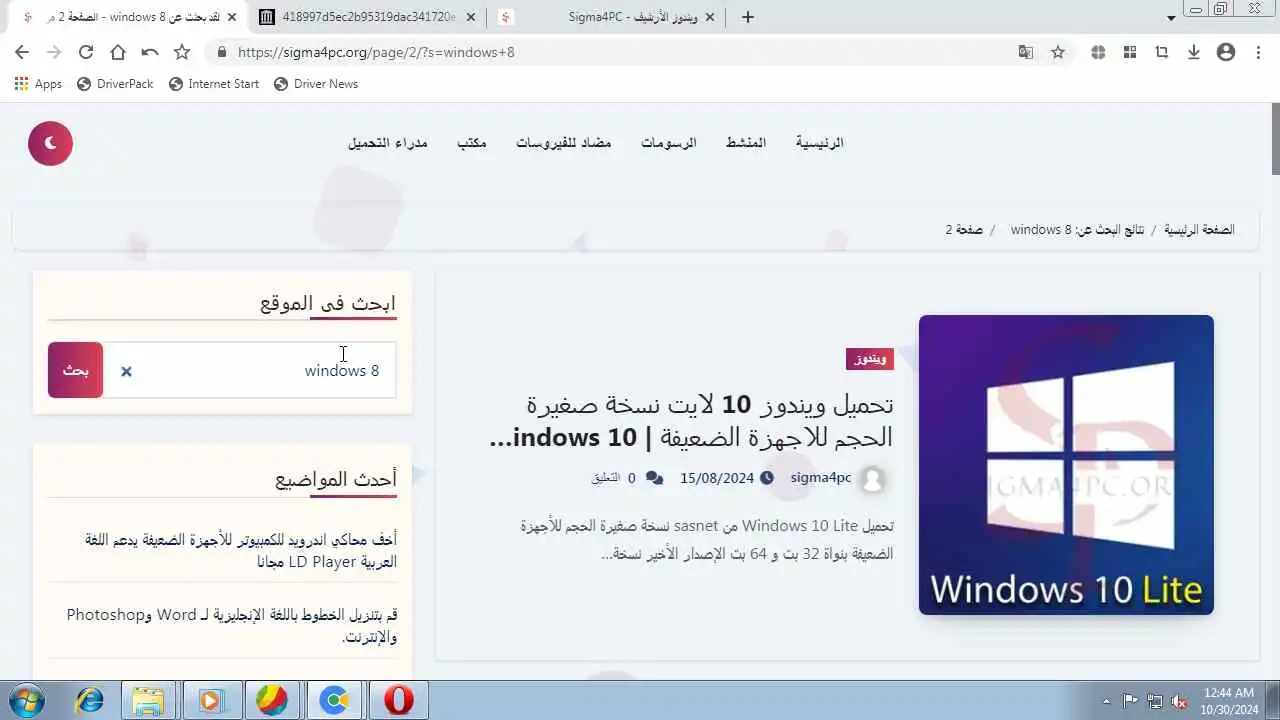Open the Photoshop and Word fonts recent post

click(x=232, y=626)
